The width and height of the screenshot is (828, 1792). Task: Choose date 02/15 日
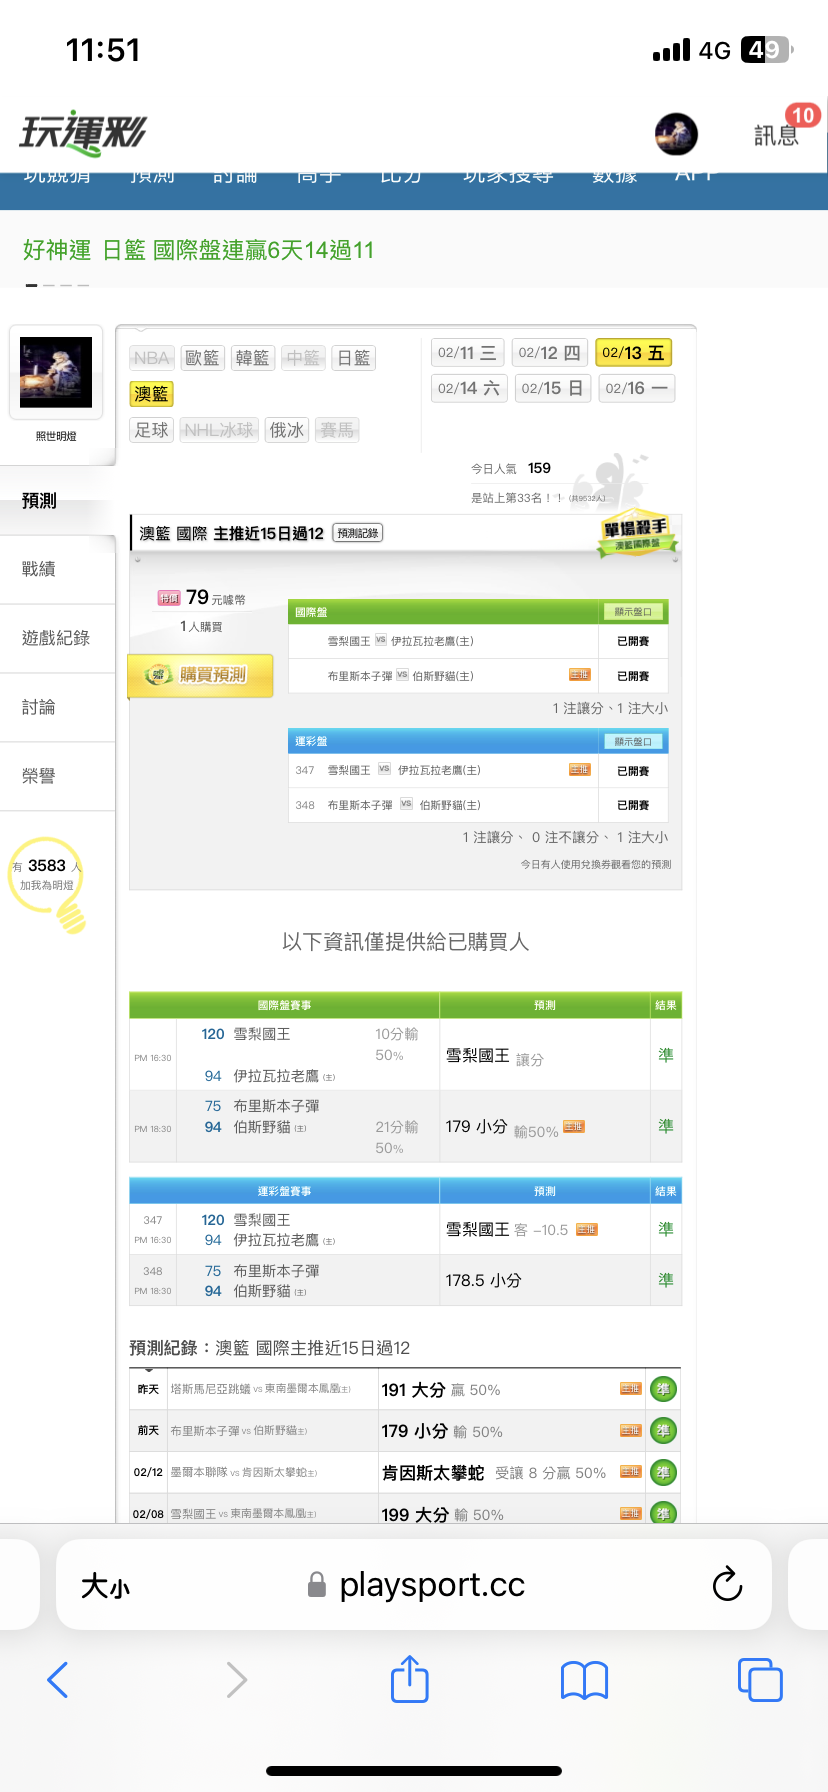click(x=552, y=388)
